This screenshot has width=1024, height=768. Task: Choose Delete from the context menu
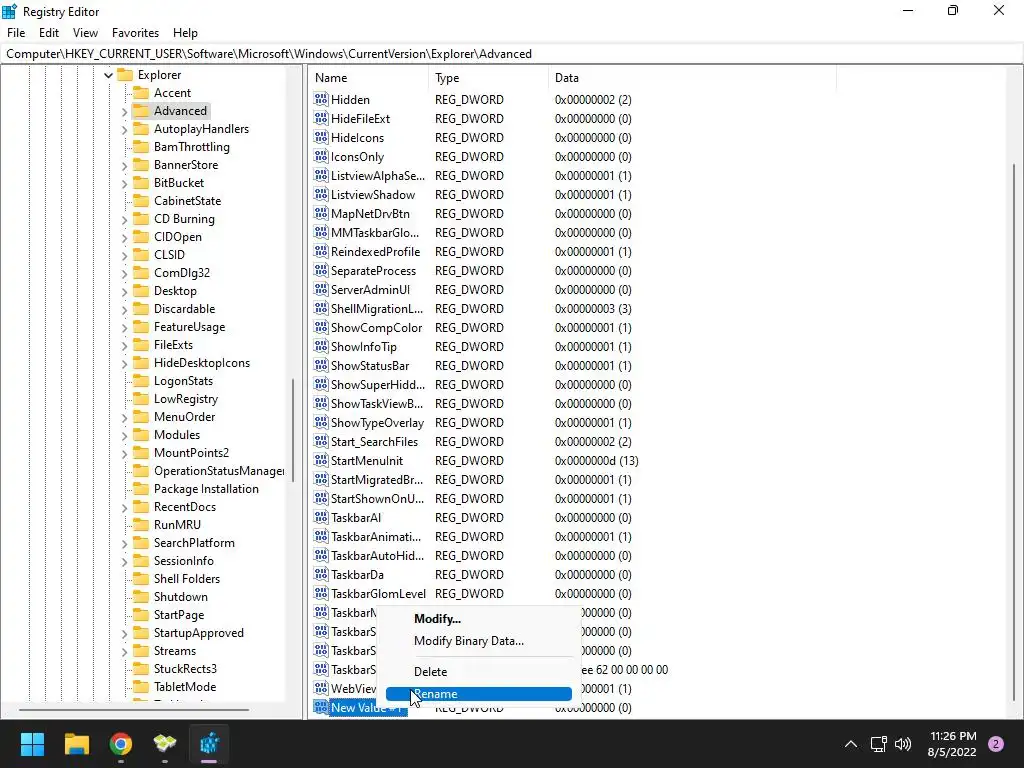(479, 671)
